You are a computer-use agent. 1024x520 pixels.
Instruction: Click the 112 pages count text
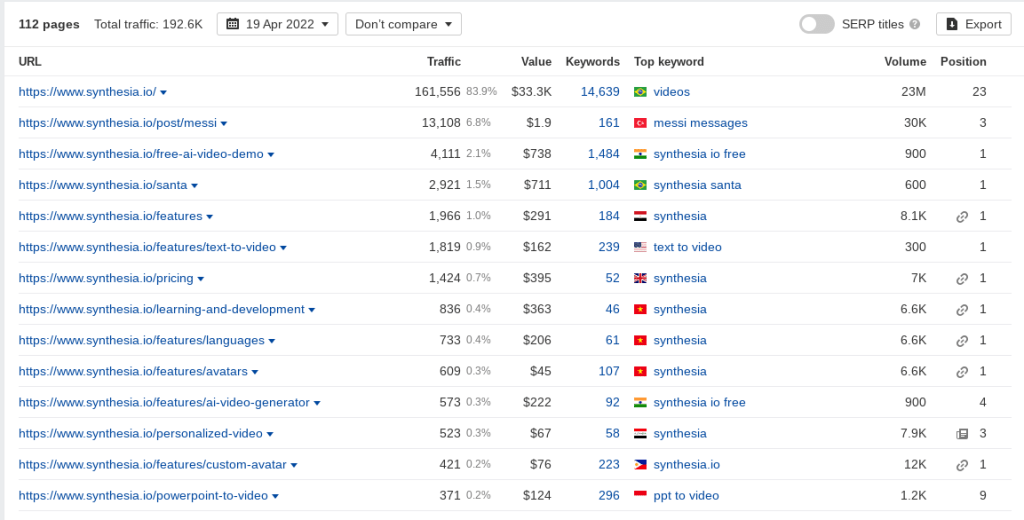[x=49, y=24]
